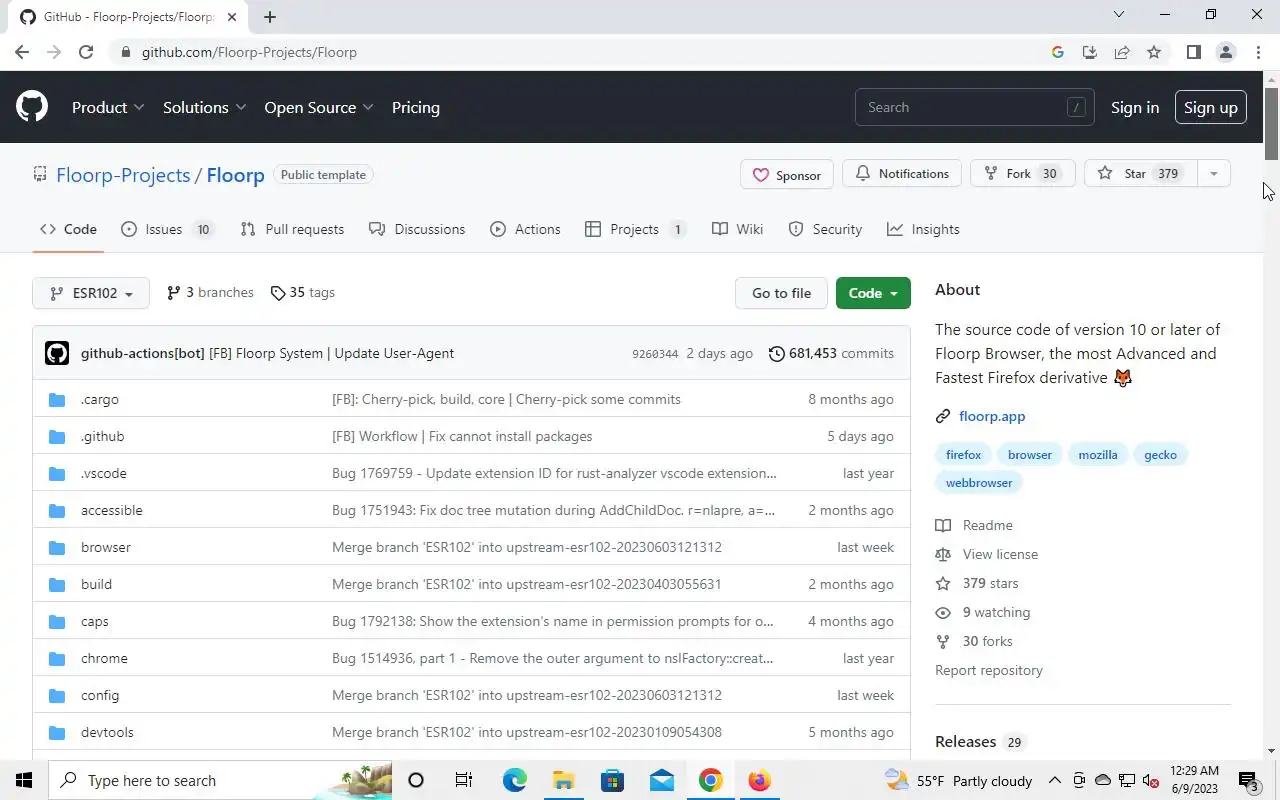Screen dimensions: 1280x800
Task: Click Pricing in the header
Action: point(415,107)
